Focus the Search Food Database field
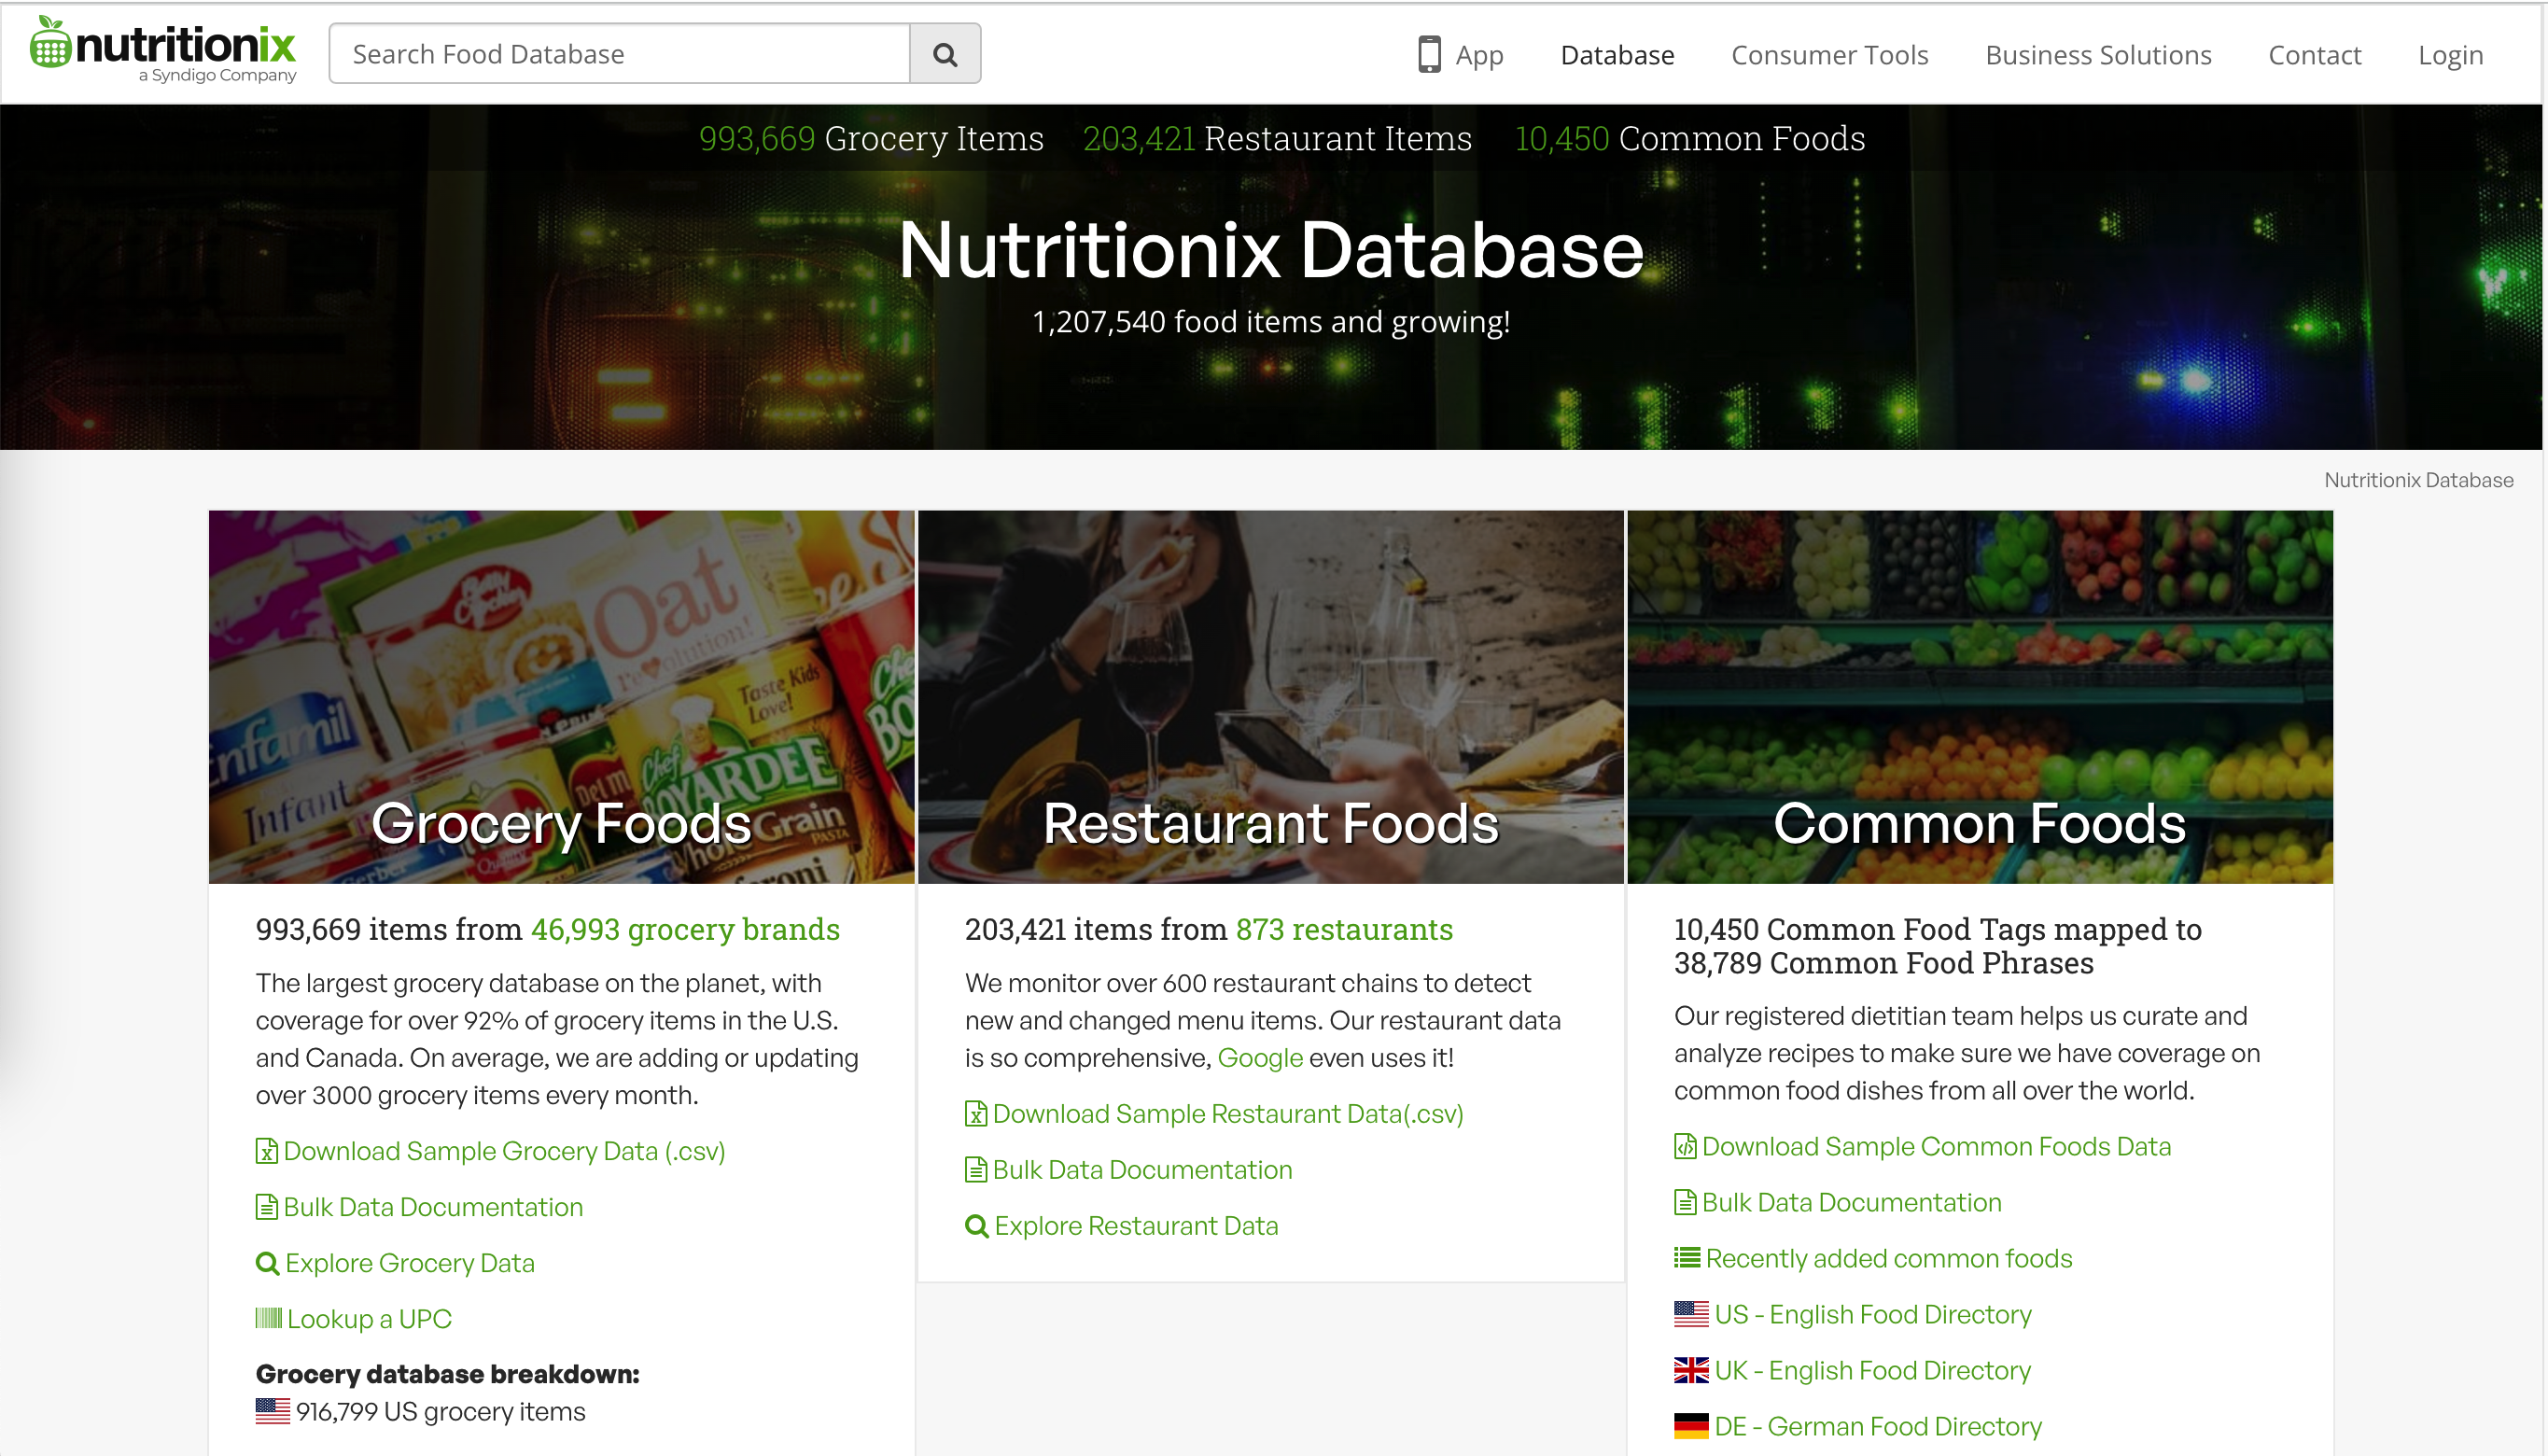The height and width of the screenshot is (1456, 2548). 619,54
